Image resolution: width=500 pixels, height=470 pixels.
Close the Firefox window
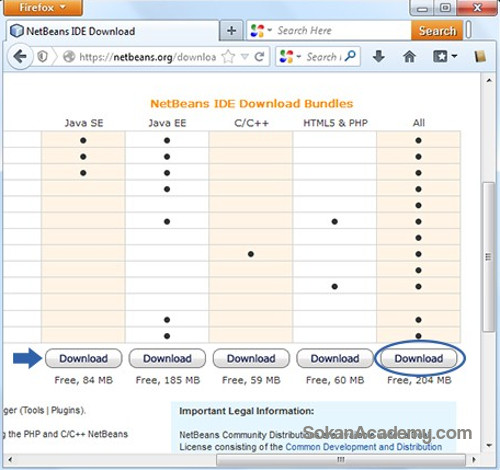[x=477, y=8]
